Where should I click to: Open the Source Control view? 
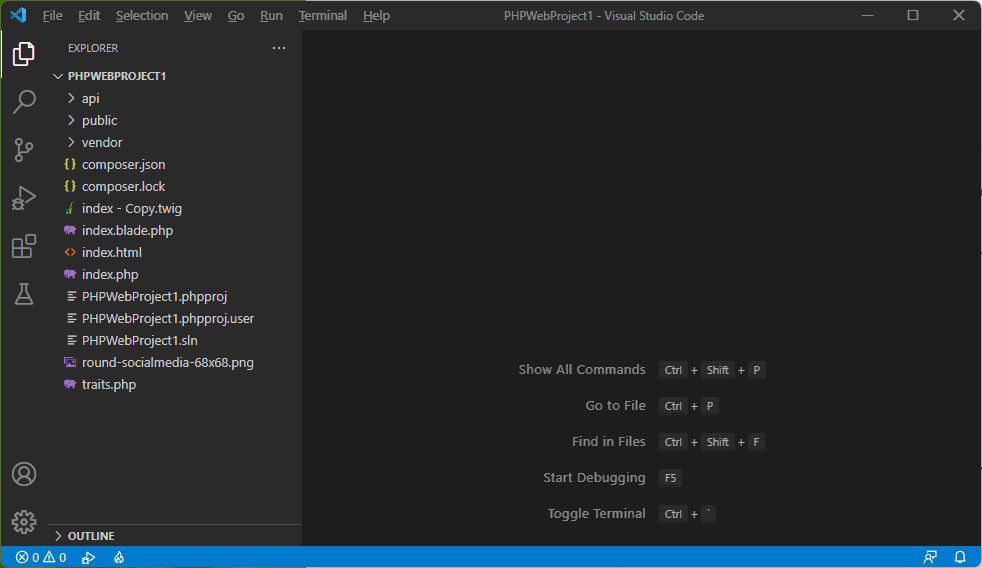click(24, 150)
